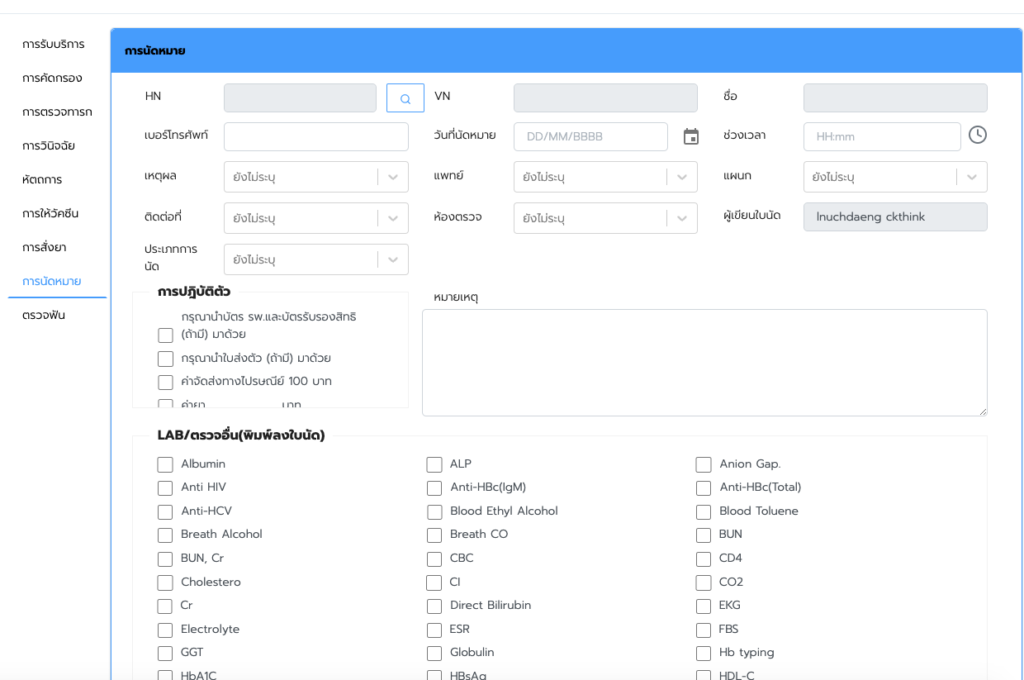Select the EKG checkbox
Image resolution: width=1024 pixels, height=680 pixels.
tap(704, 606)
